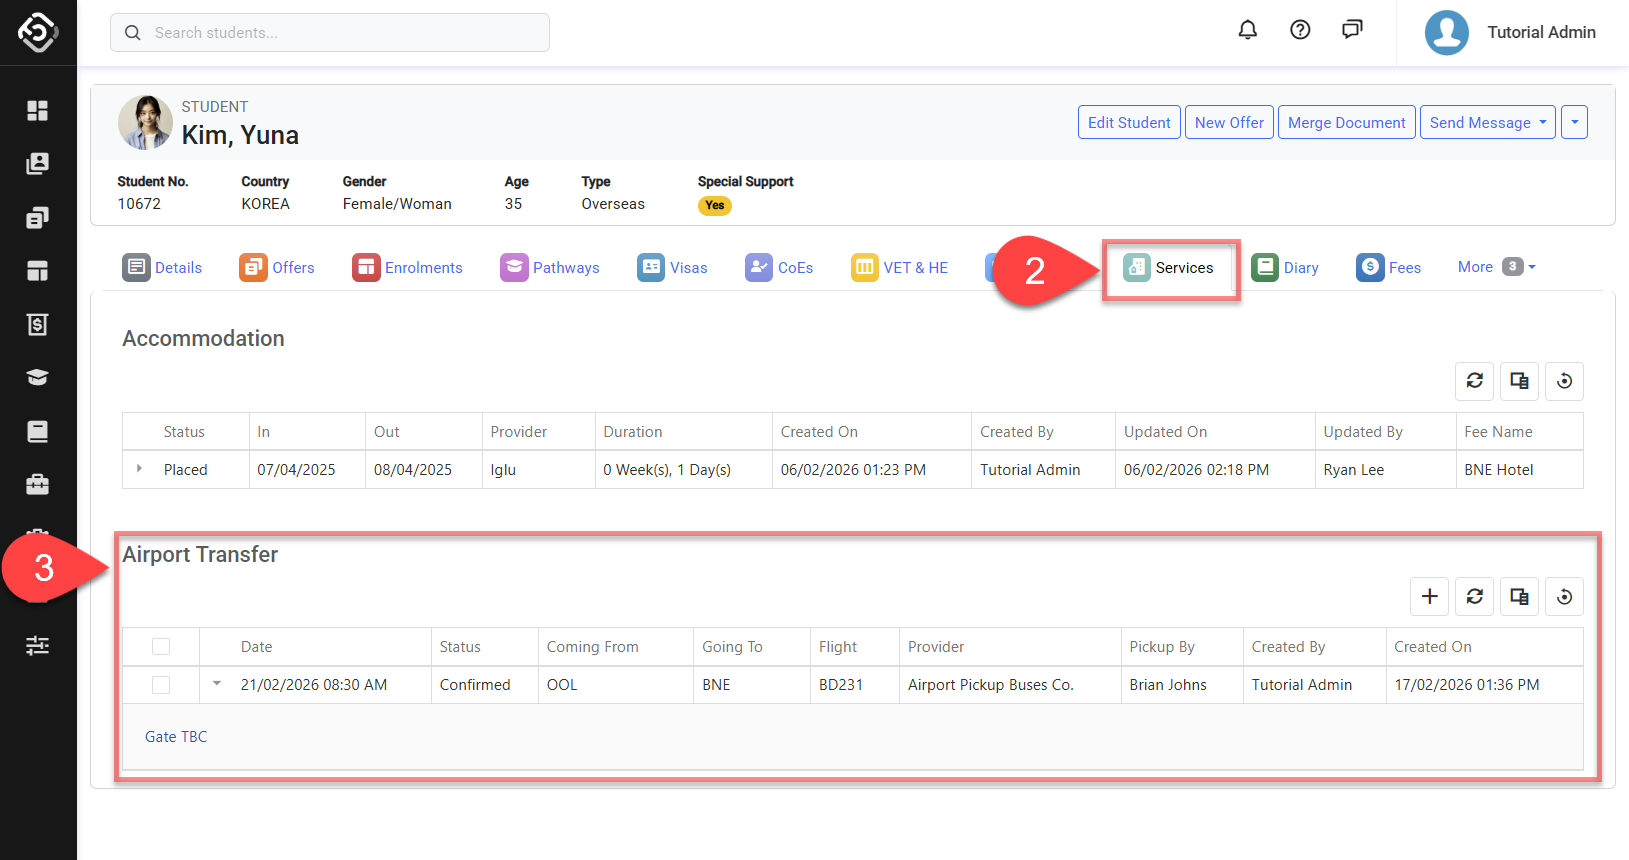Screen dimensions: 1629x860
Task: Click the sliders settings icon in sidebar
Action: (38, 645)
